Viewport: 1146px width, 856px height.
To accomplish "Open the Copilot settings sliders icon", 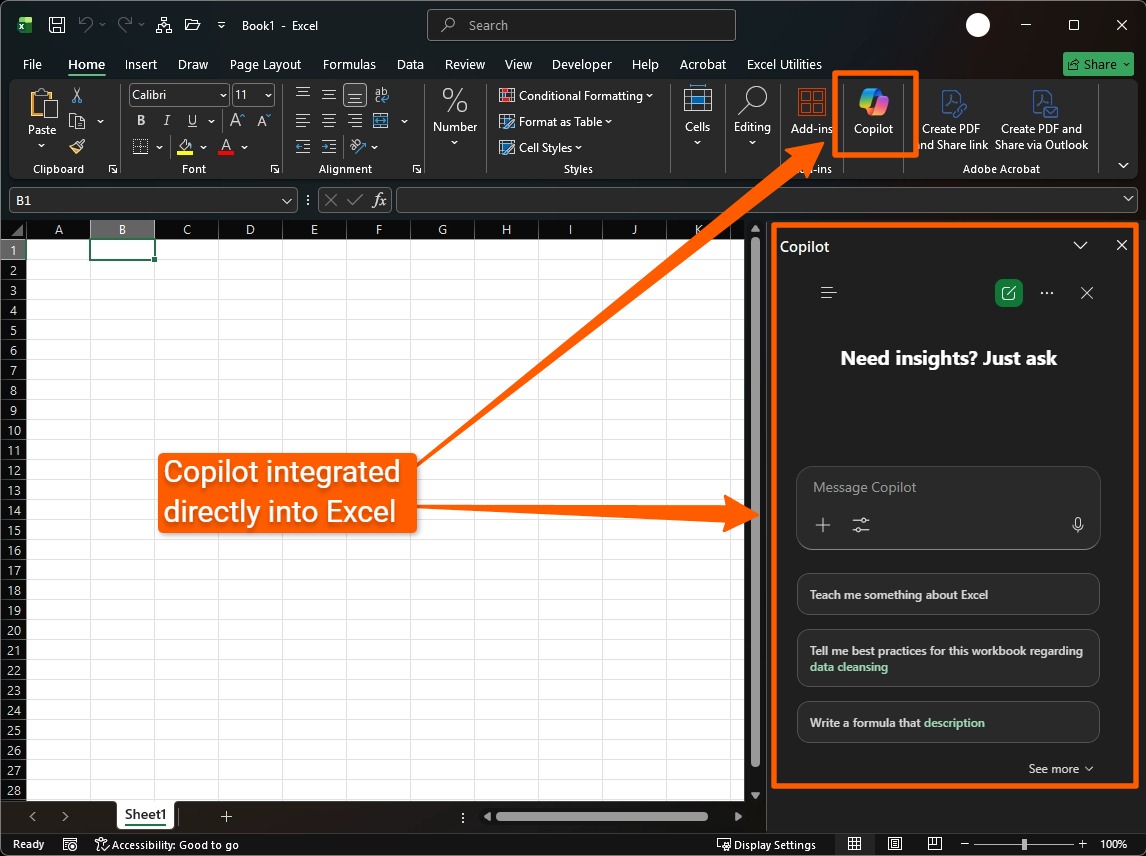I will (x=861, y=525).
